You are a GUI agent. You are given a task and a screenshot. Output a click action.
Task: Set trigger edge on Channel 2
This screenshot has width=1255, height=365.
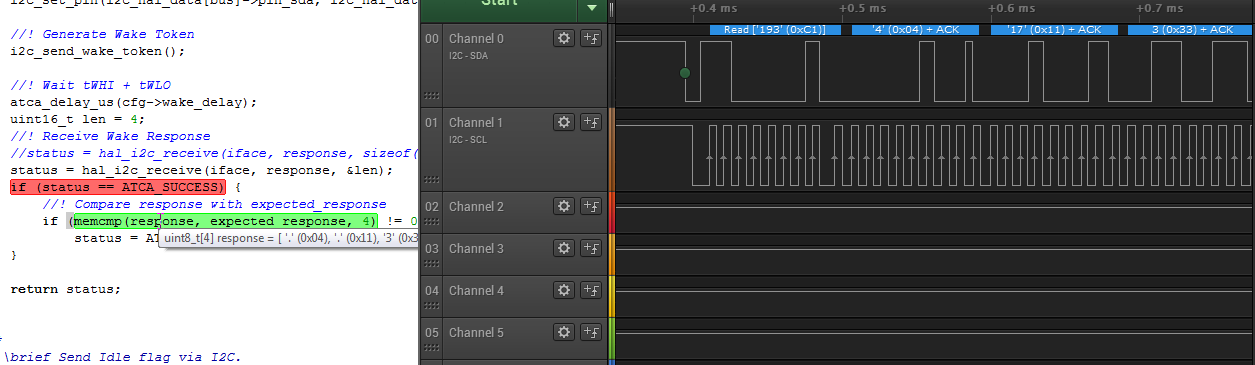pyautogui.click(x=590, y=206)
